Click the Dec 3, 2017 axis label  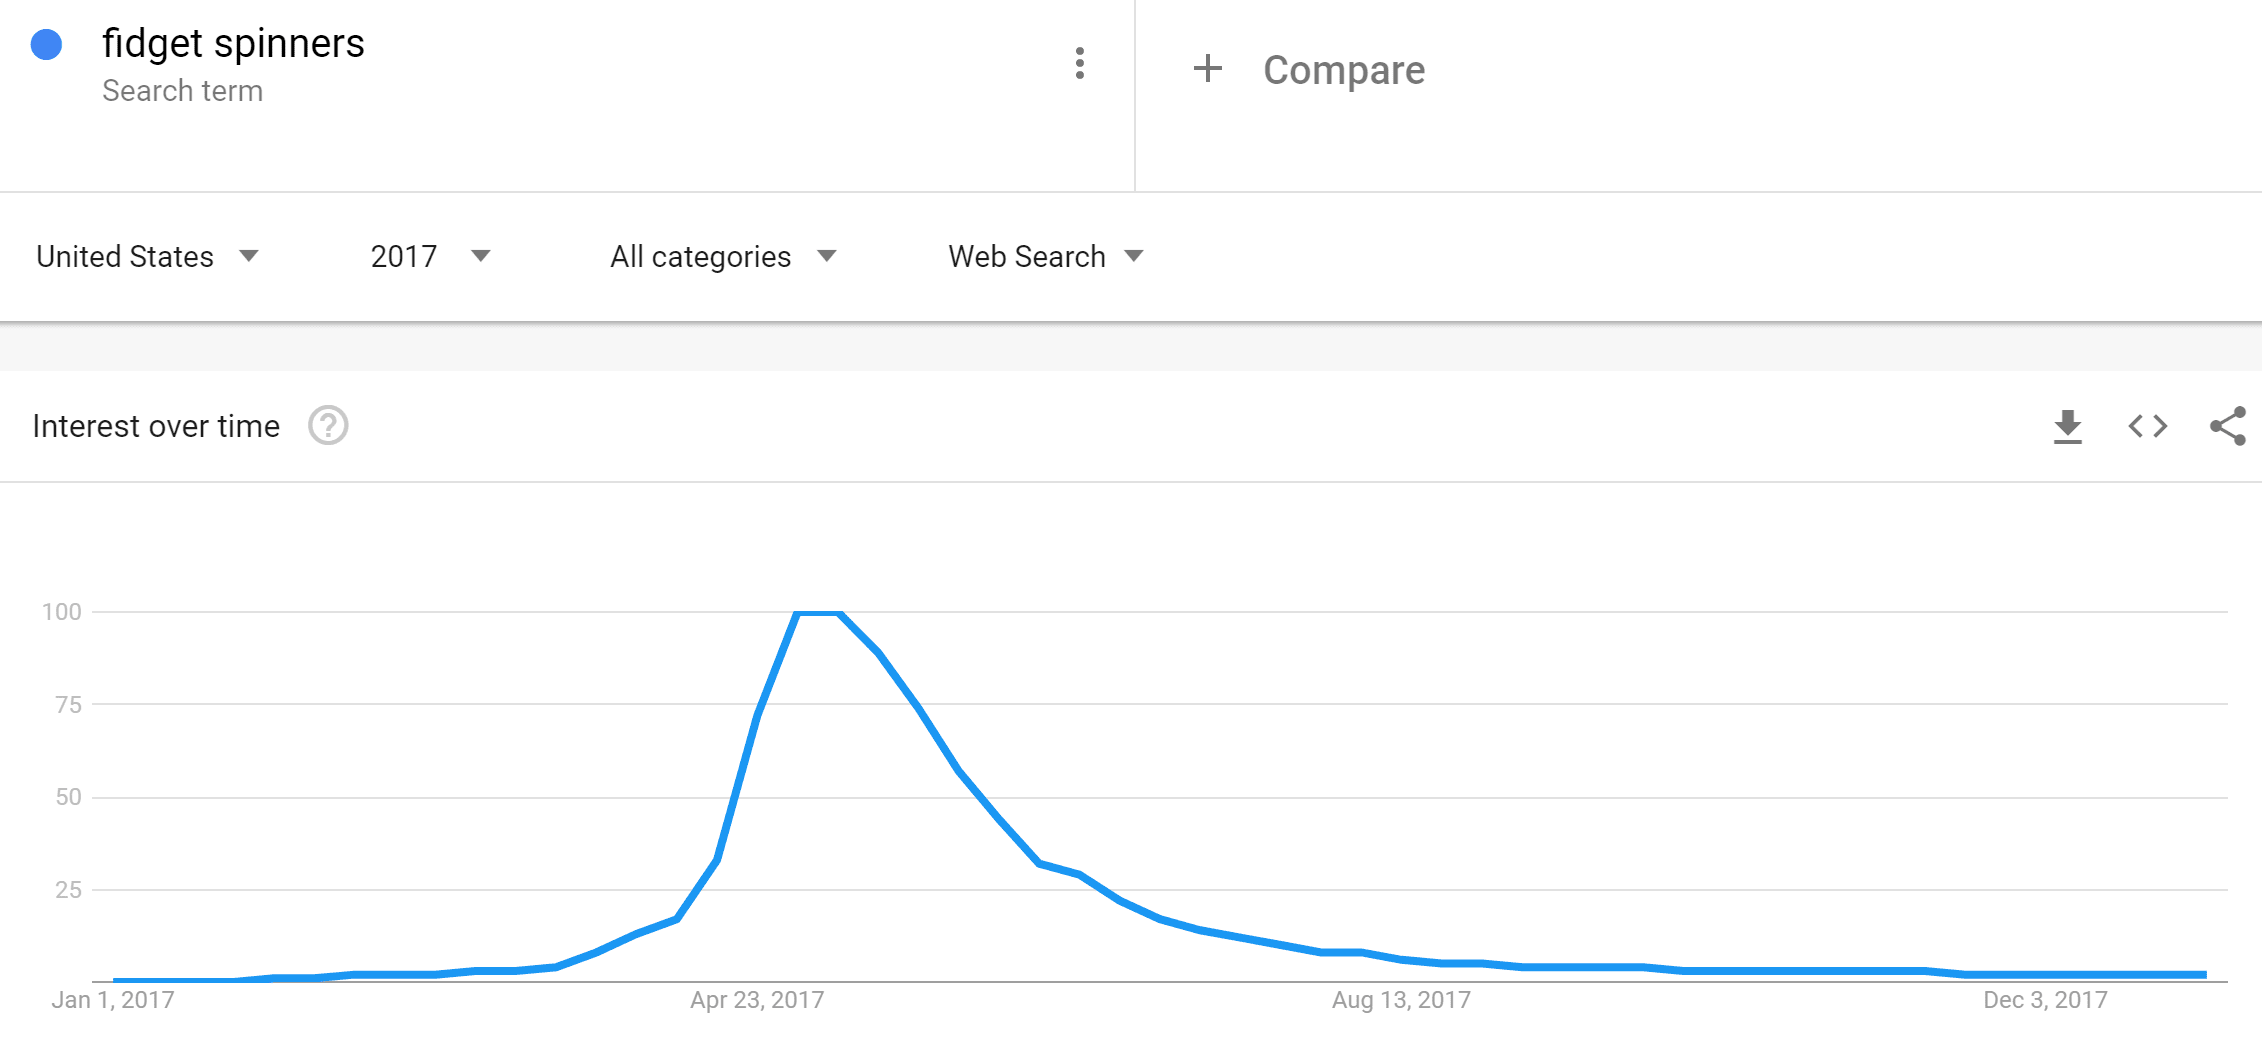(2045, 1000)
